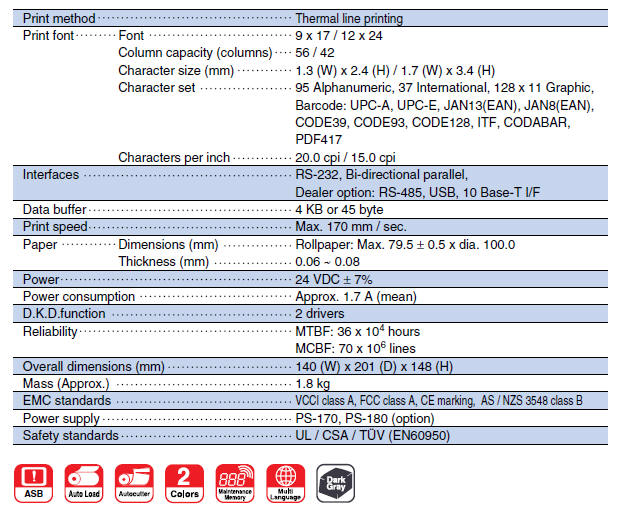Click the Auto Load paper icon

pyautogui.click(x=85, y=481)
